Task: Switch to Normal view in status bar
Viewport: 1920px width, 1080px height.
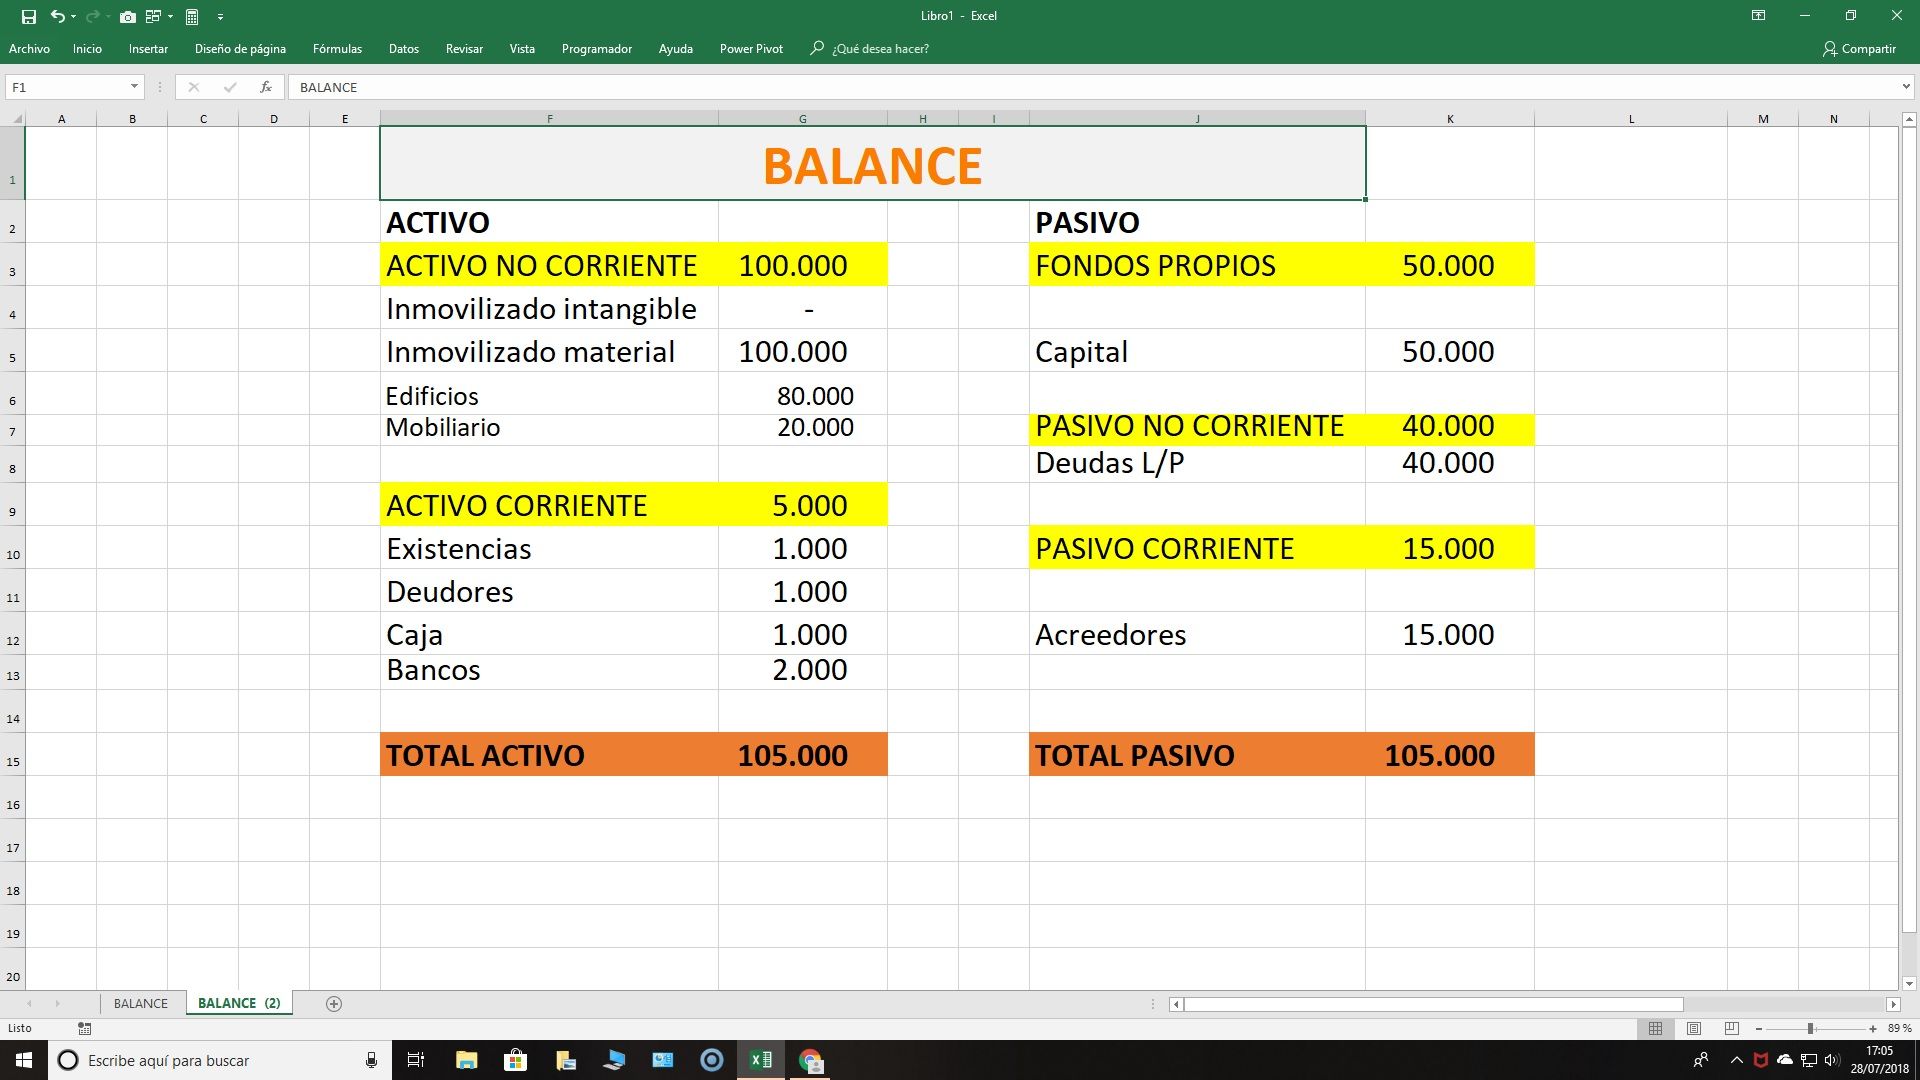Action: coord(1655,1028)
